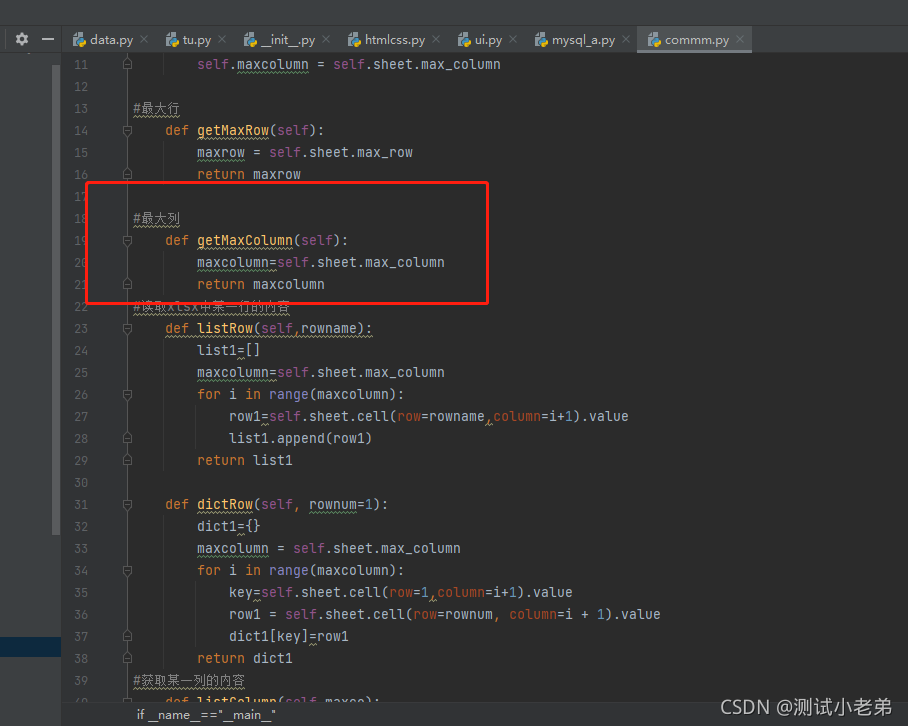
Task: Switch to the ui.py tab
Action: point(488,39)
